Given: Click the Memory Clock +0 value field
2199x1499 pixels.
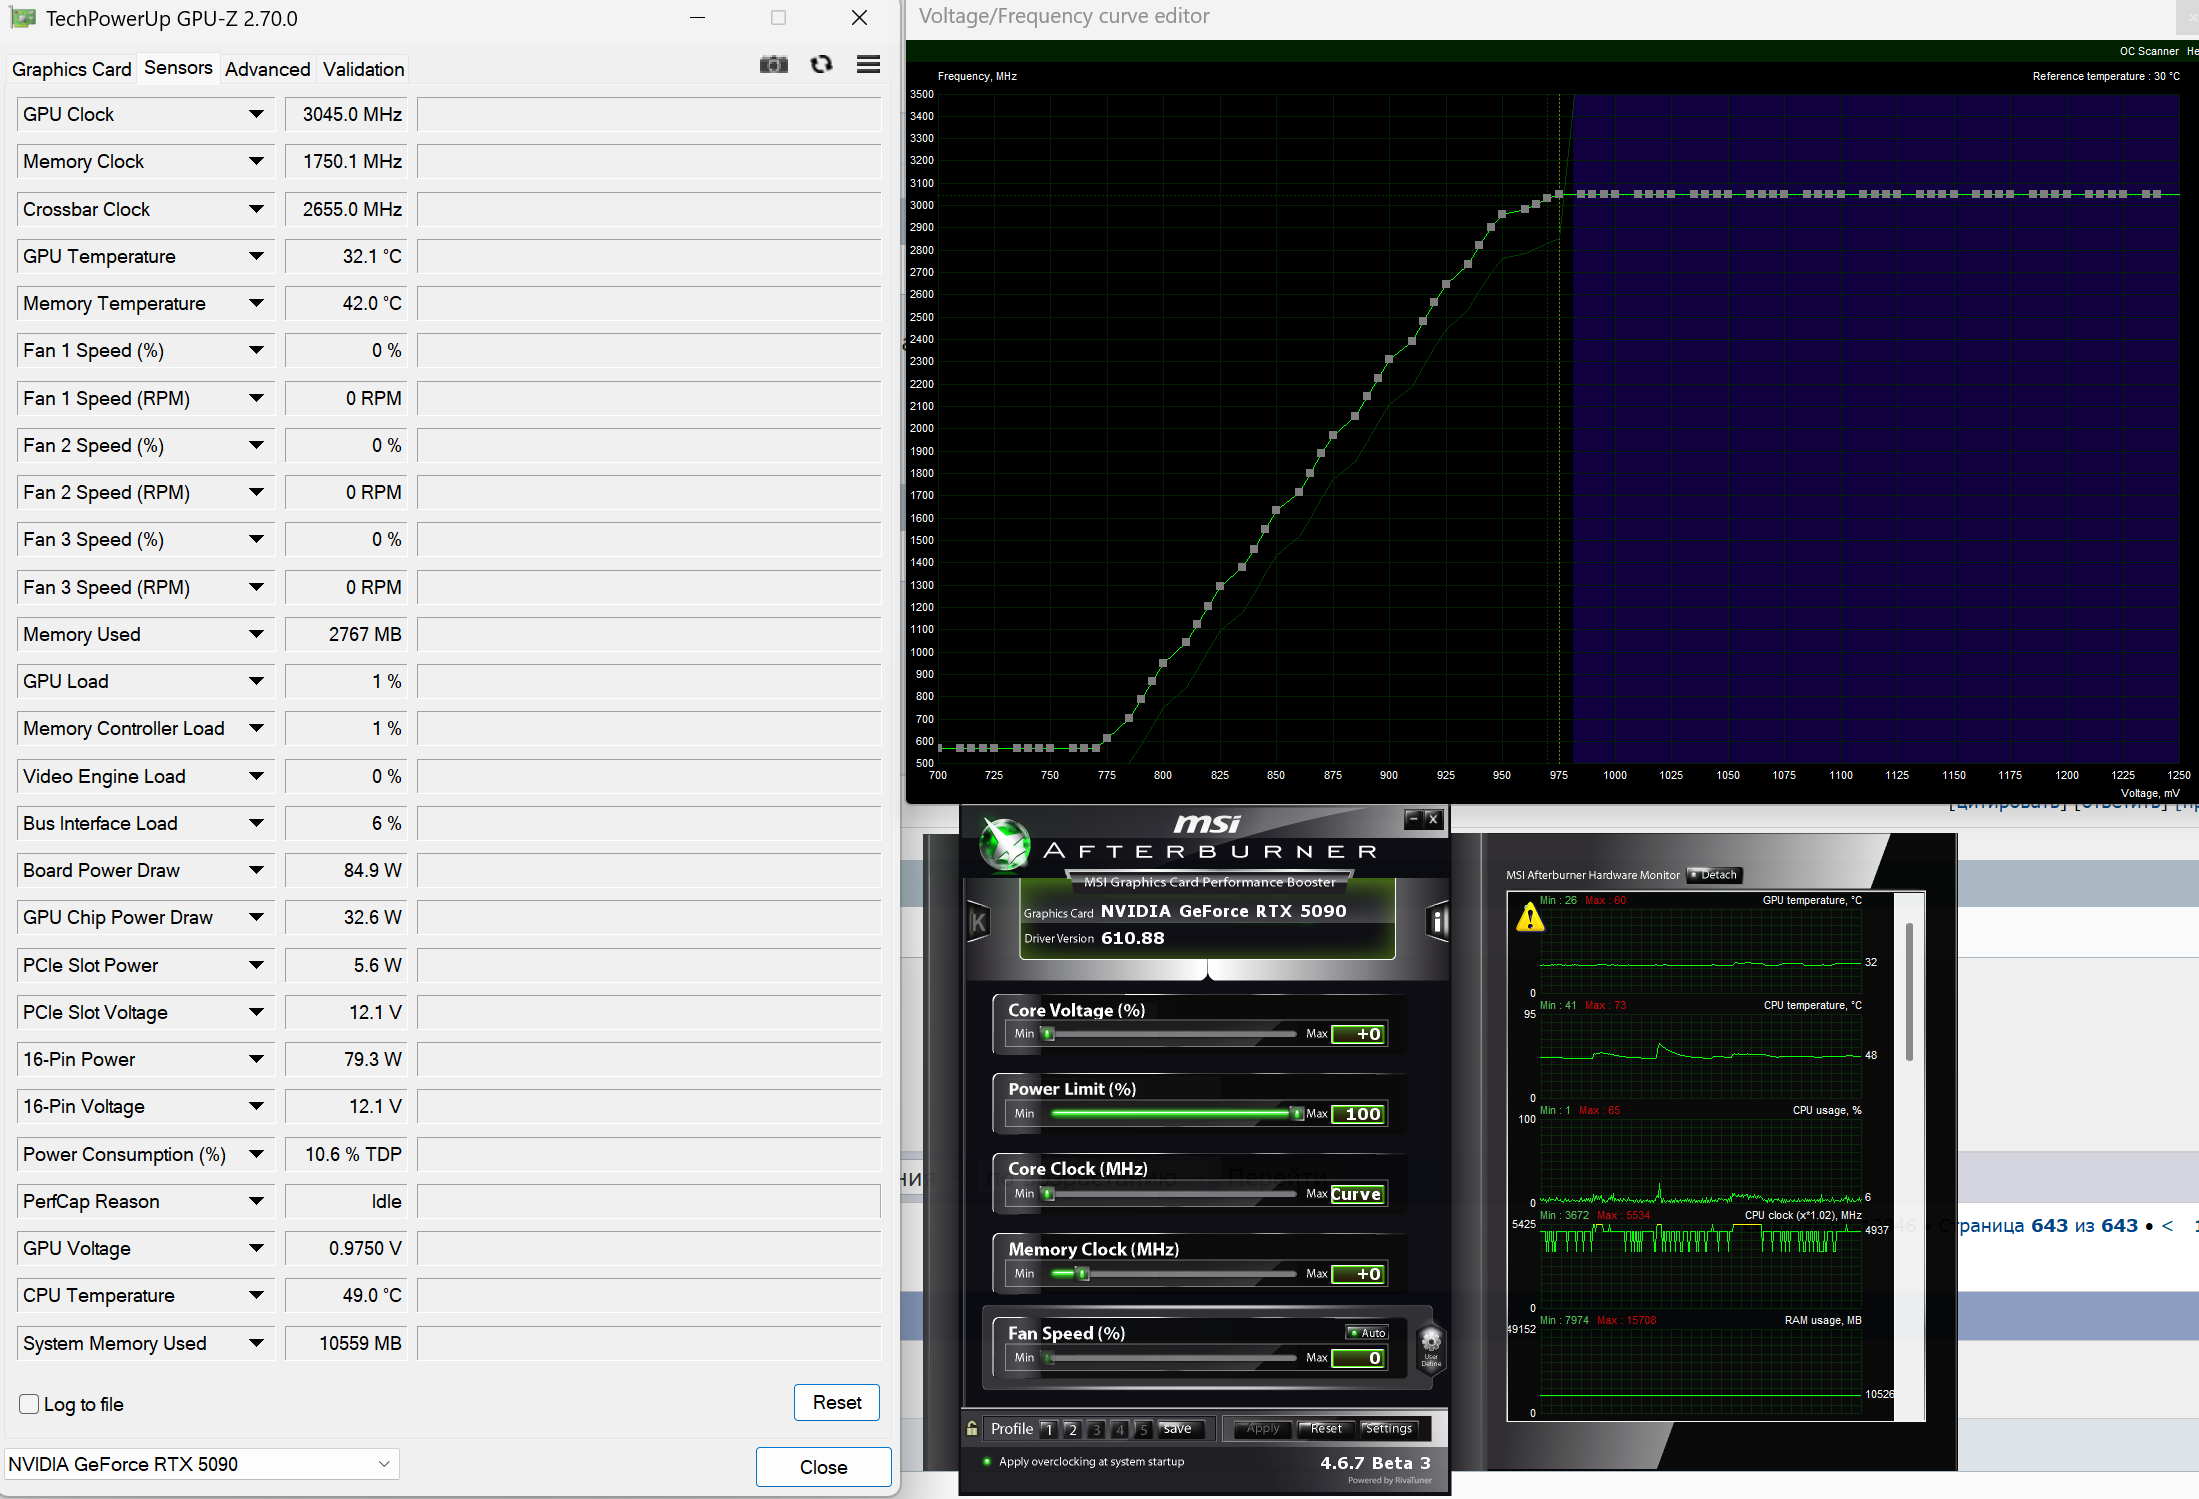Looking at the screenshot, I should (1358, 1274).
